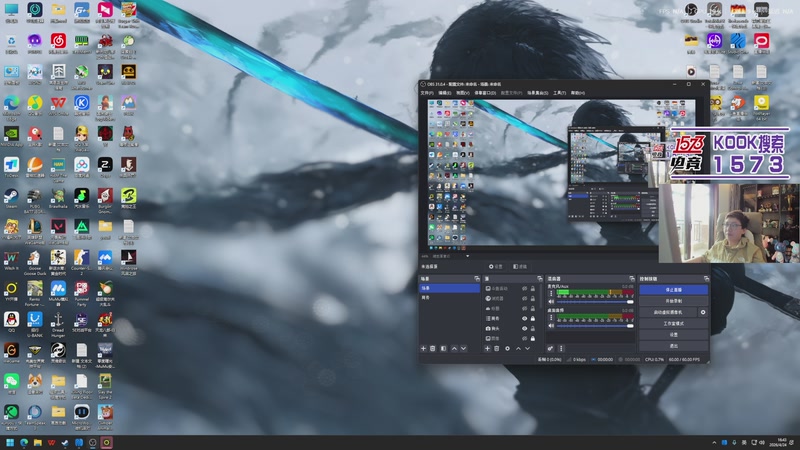Delete selected source using Sources dock trash icon
Screen dimensions: 800x450
(496, 348)
